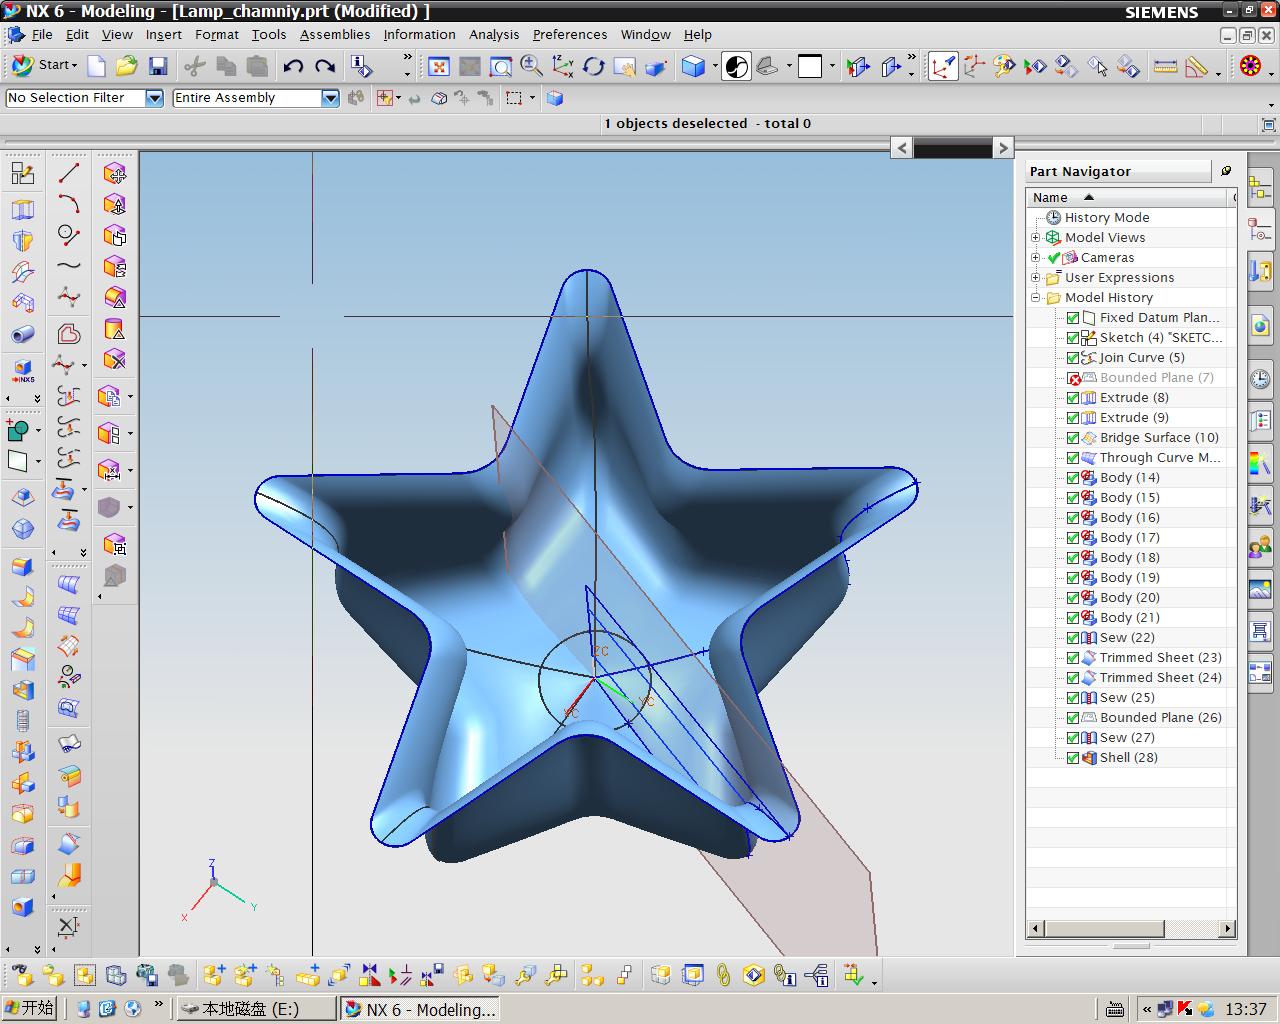
Task: Open the No Selection Filter dropdown
Action: (x=154, y=98)
